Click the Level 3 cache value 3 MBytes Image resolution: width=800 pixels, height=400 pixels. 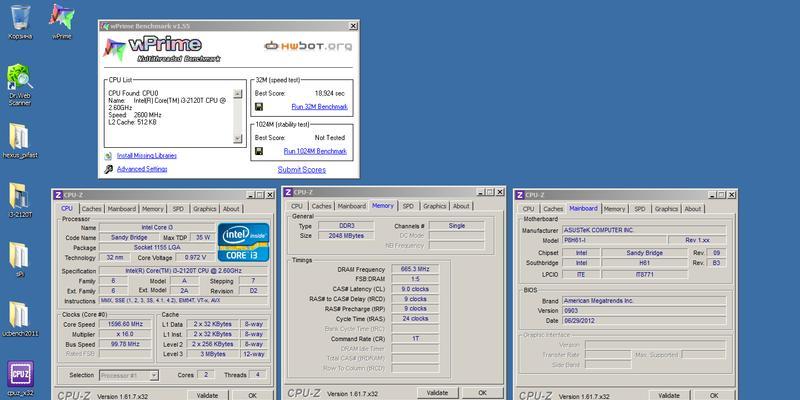(212, 354)
